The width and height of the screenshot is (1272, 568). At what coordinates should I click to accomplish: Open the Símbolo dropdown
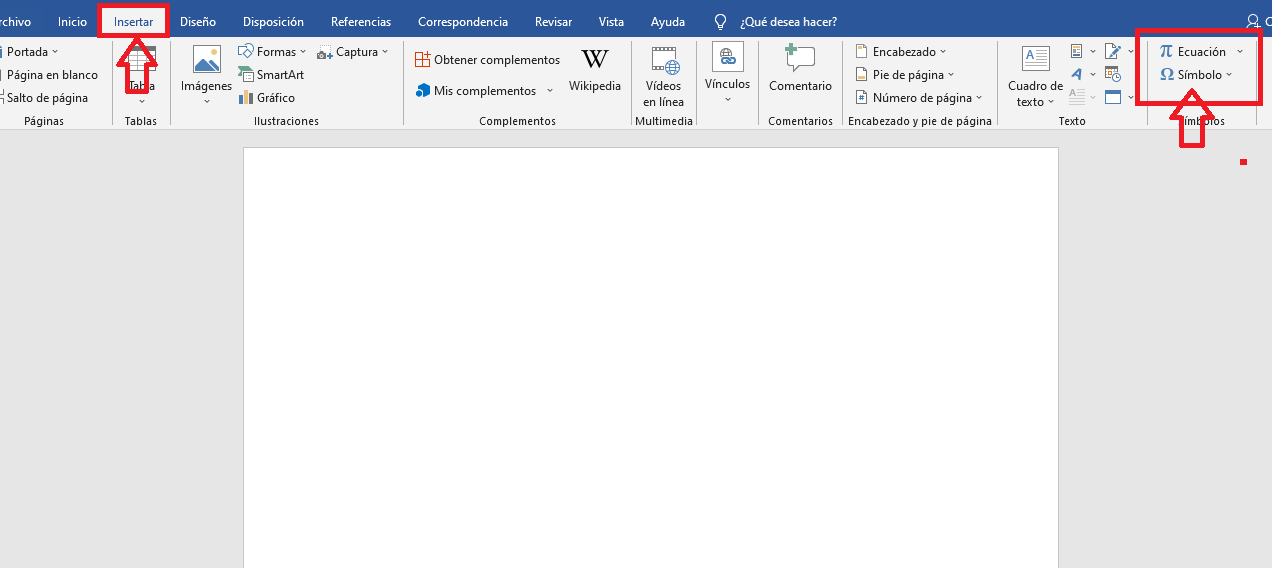click(x=1195, y=75)
